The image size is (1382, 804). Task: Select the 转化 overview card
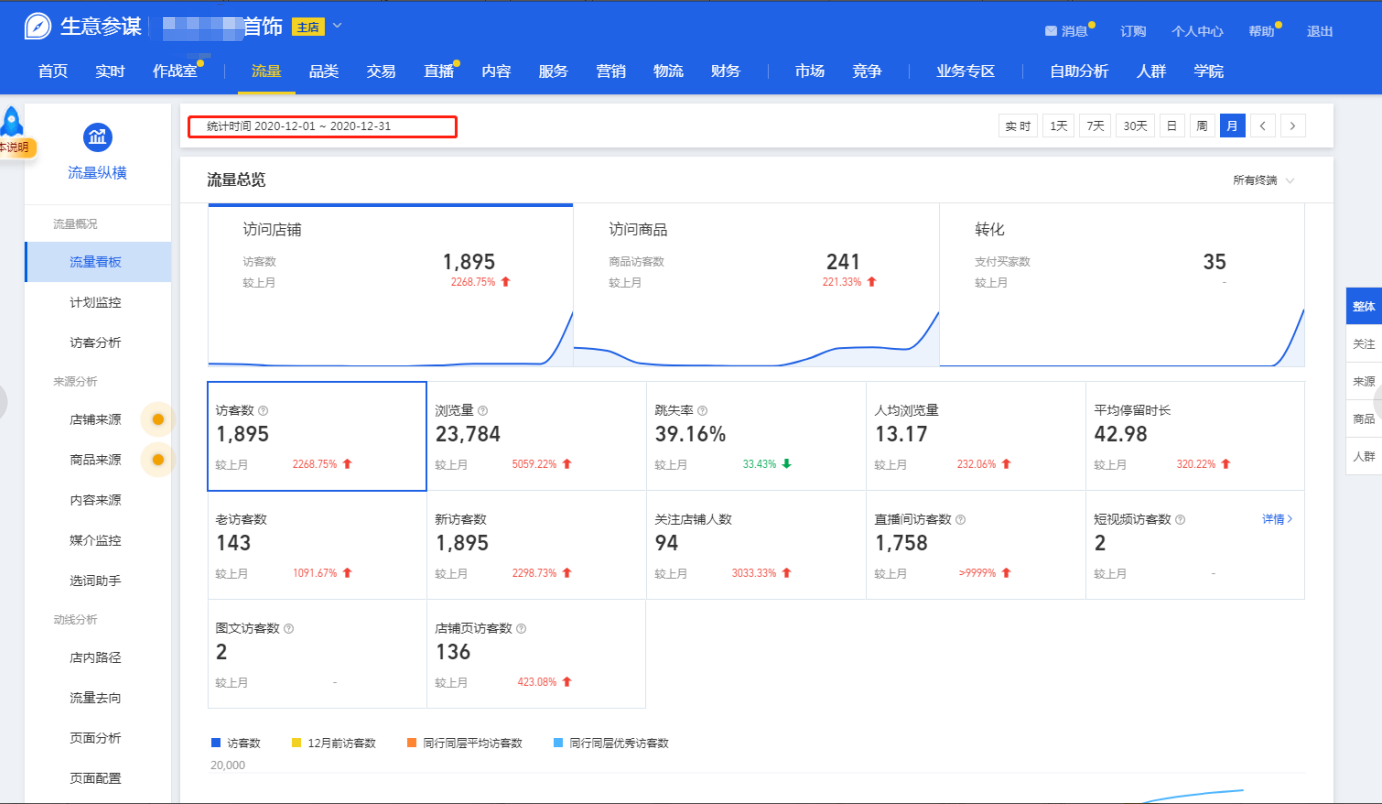coord(1122,285)
